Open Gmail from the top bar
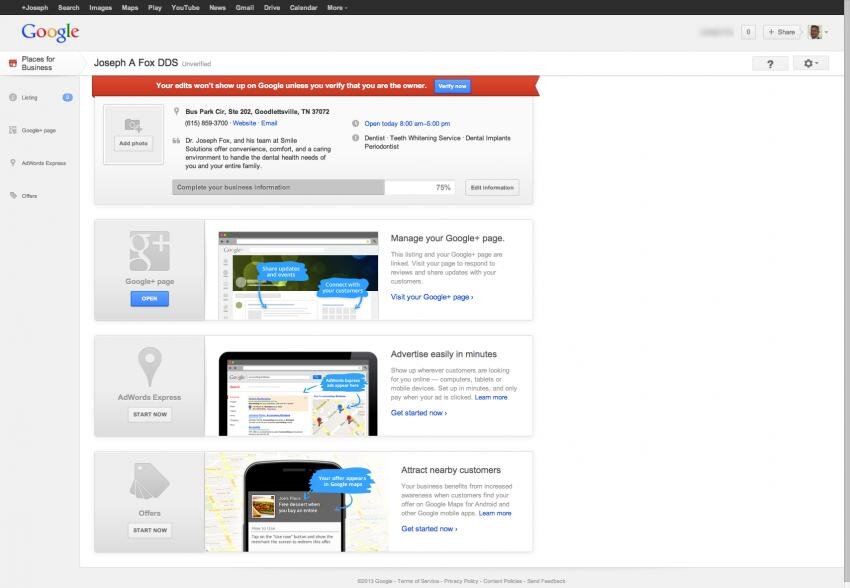Image resolution: width=850 pixels, height=588 pixels. coord(245,8)
